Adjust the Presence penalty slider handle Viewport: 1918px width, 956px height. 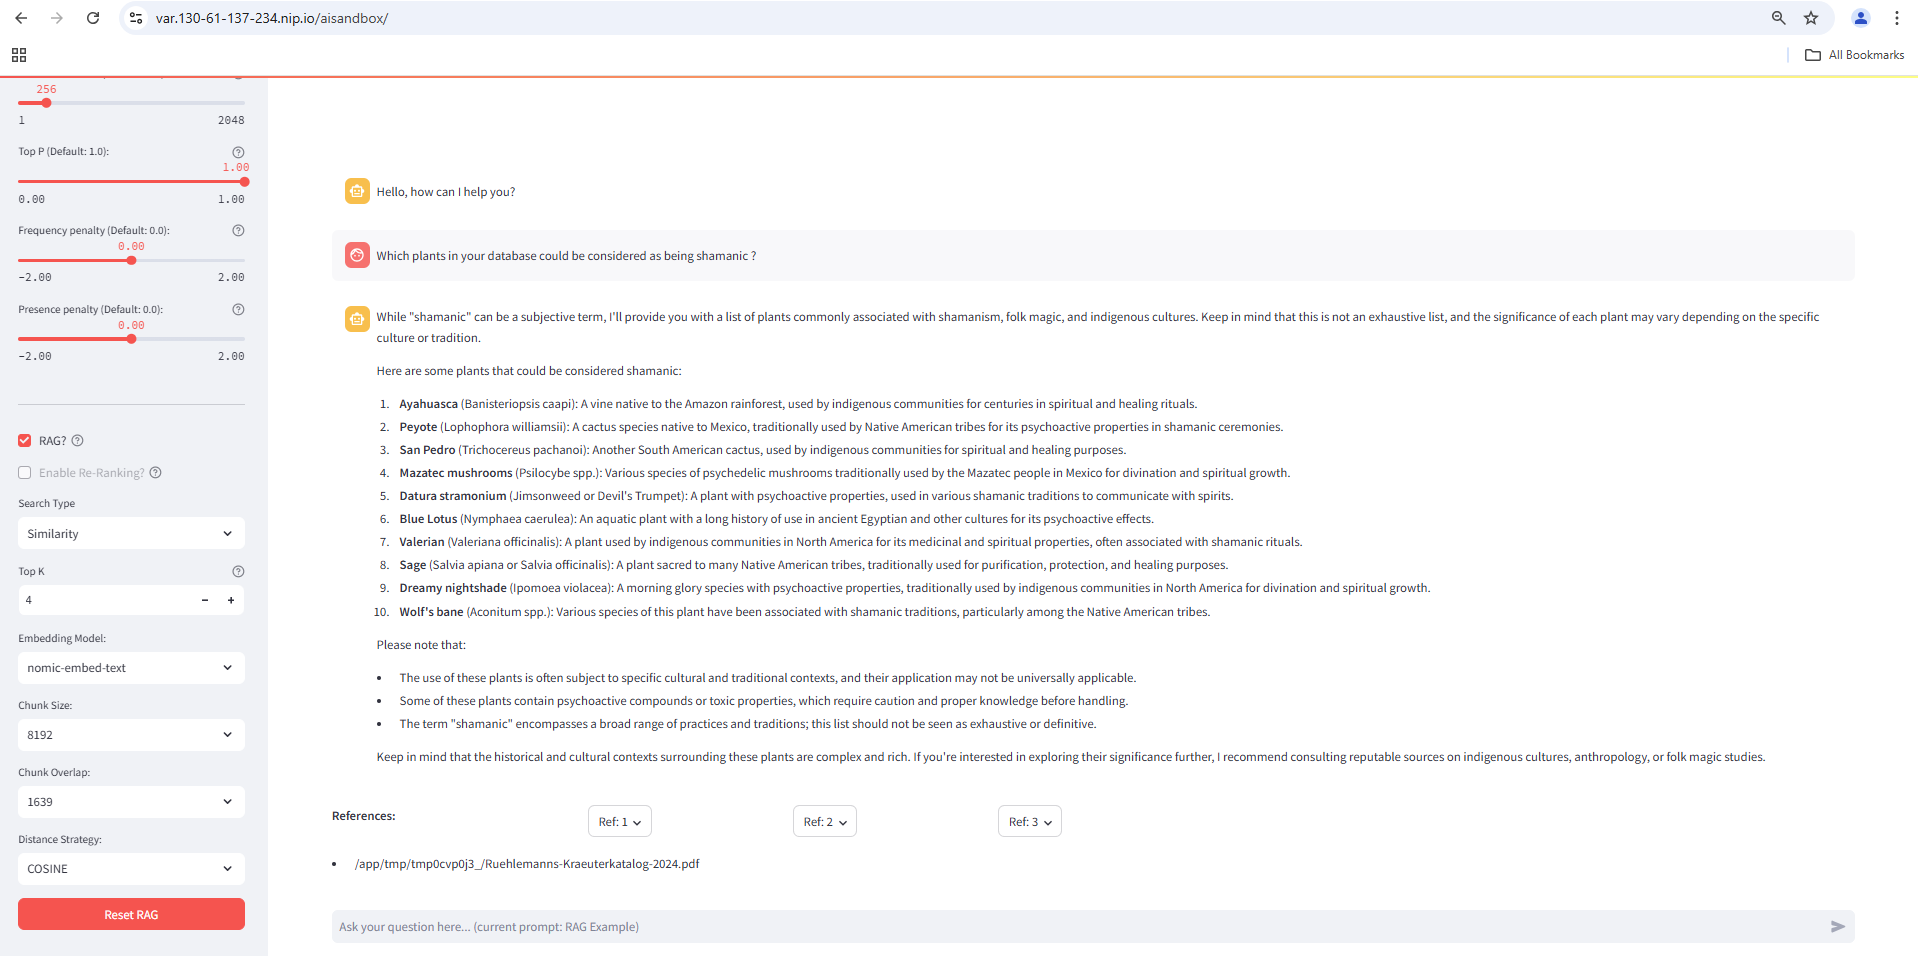[131, 339]
